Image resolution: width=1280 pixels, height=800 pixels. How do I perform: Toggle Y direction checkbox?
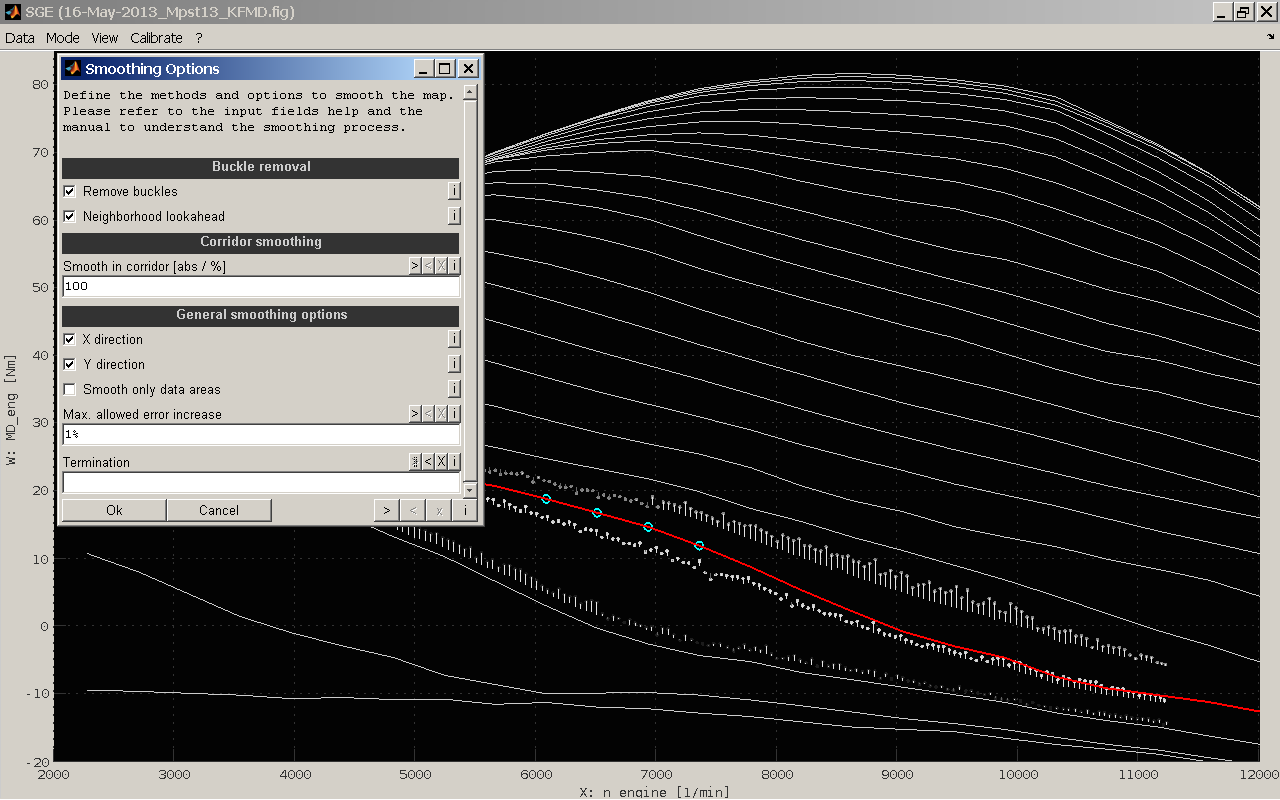[x=70, y=364]
